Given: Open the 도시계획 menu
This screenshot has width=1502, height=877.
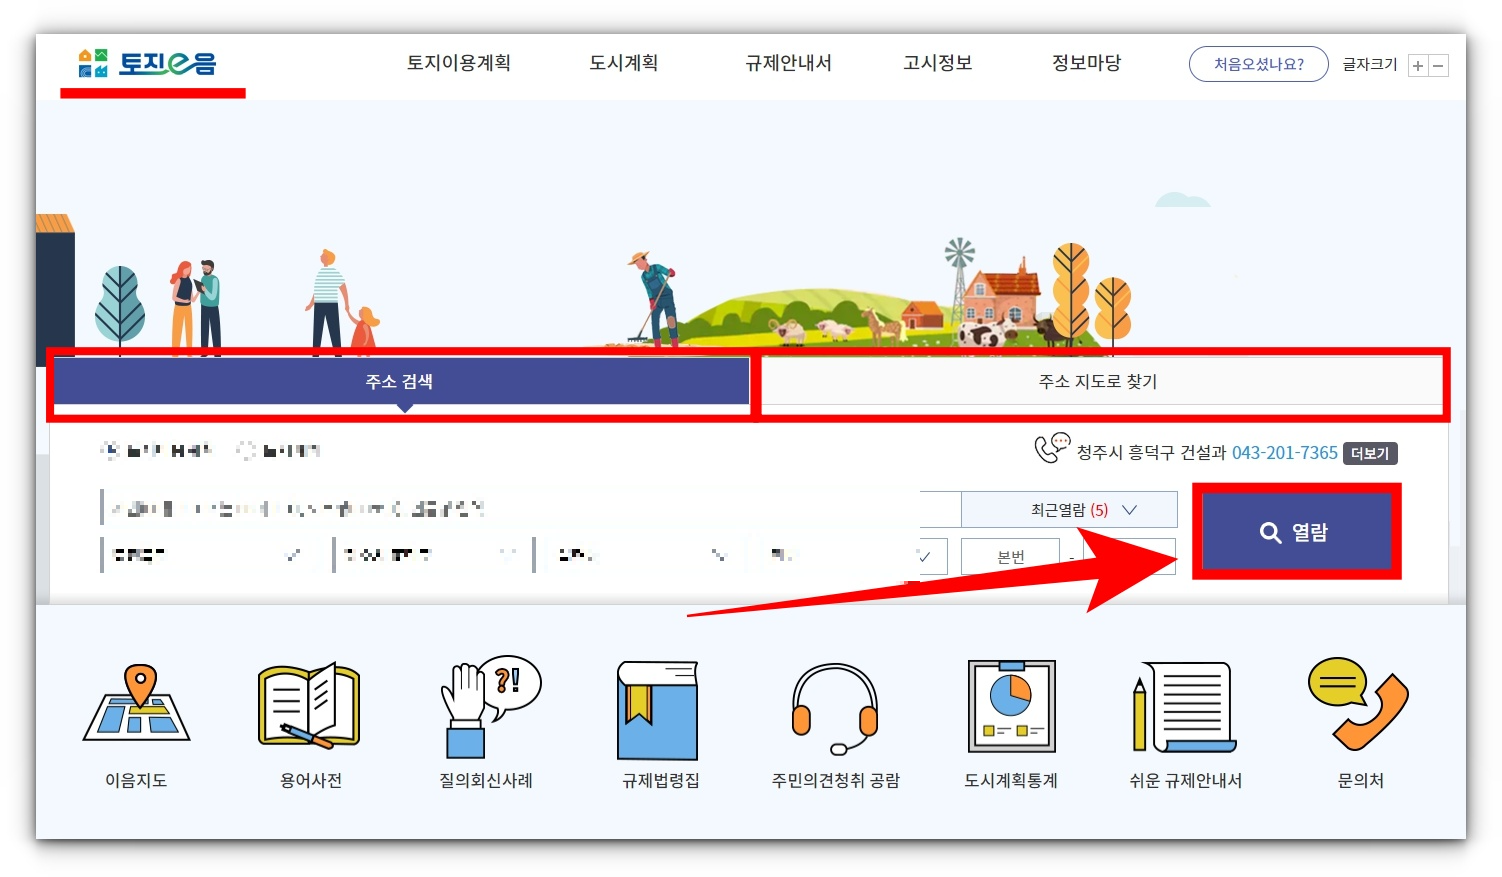Looking at the screenshot, I should pos(623,63).
